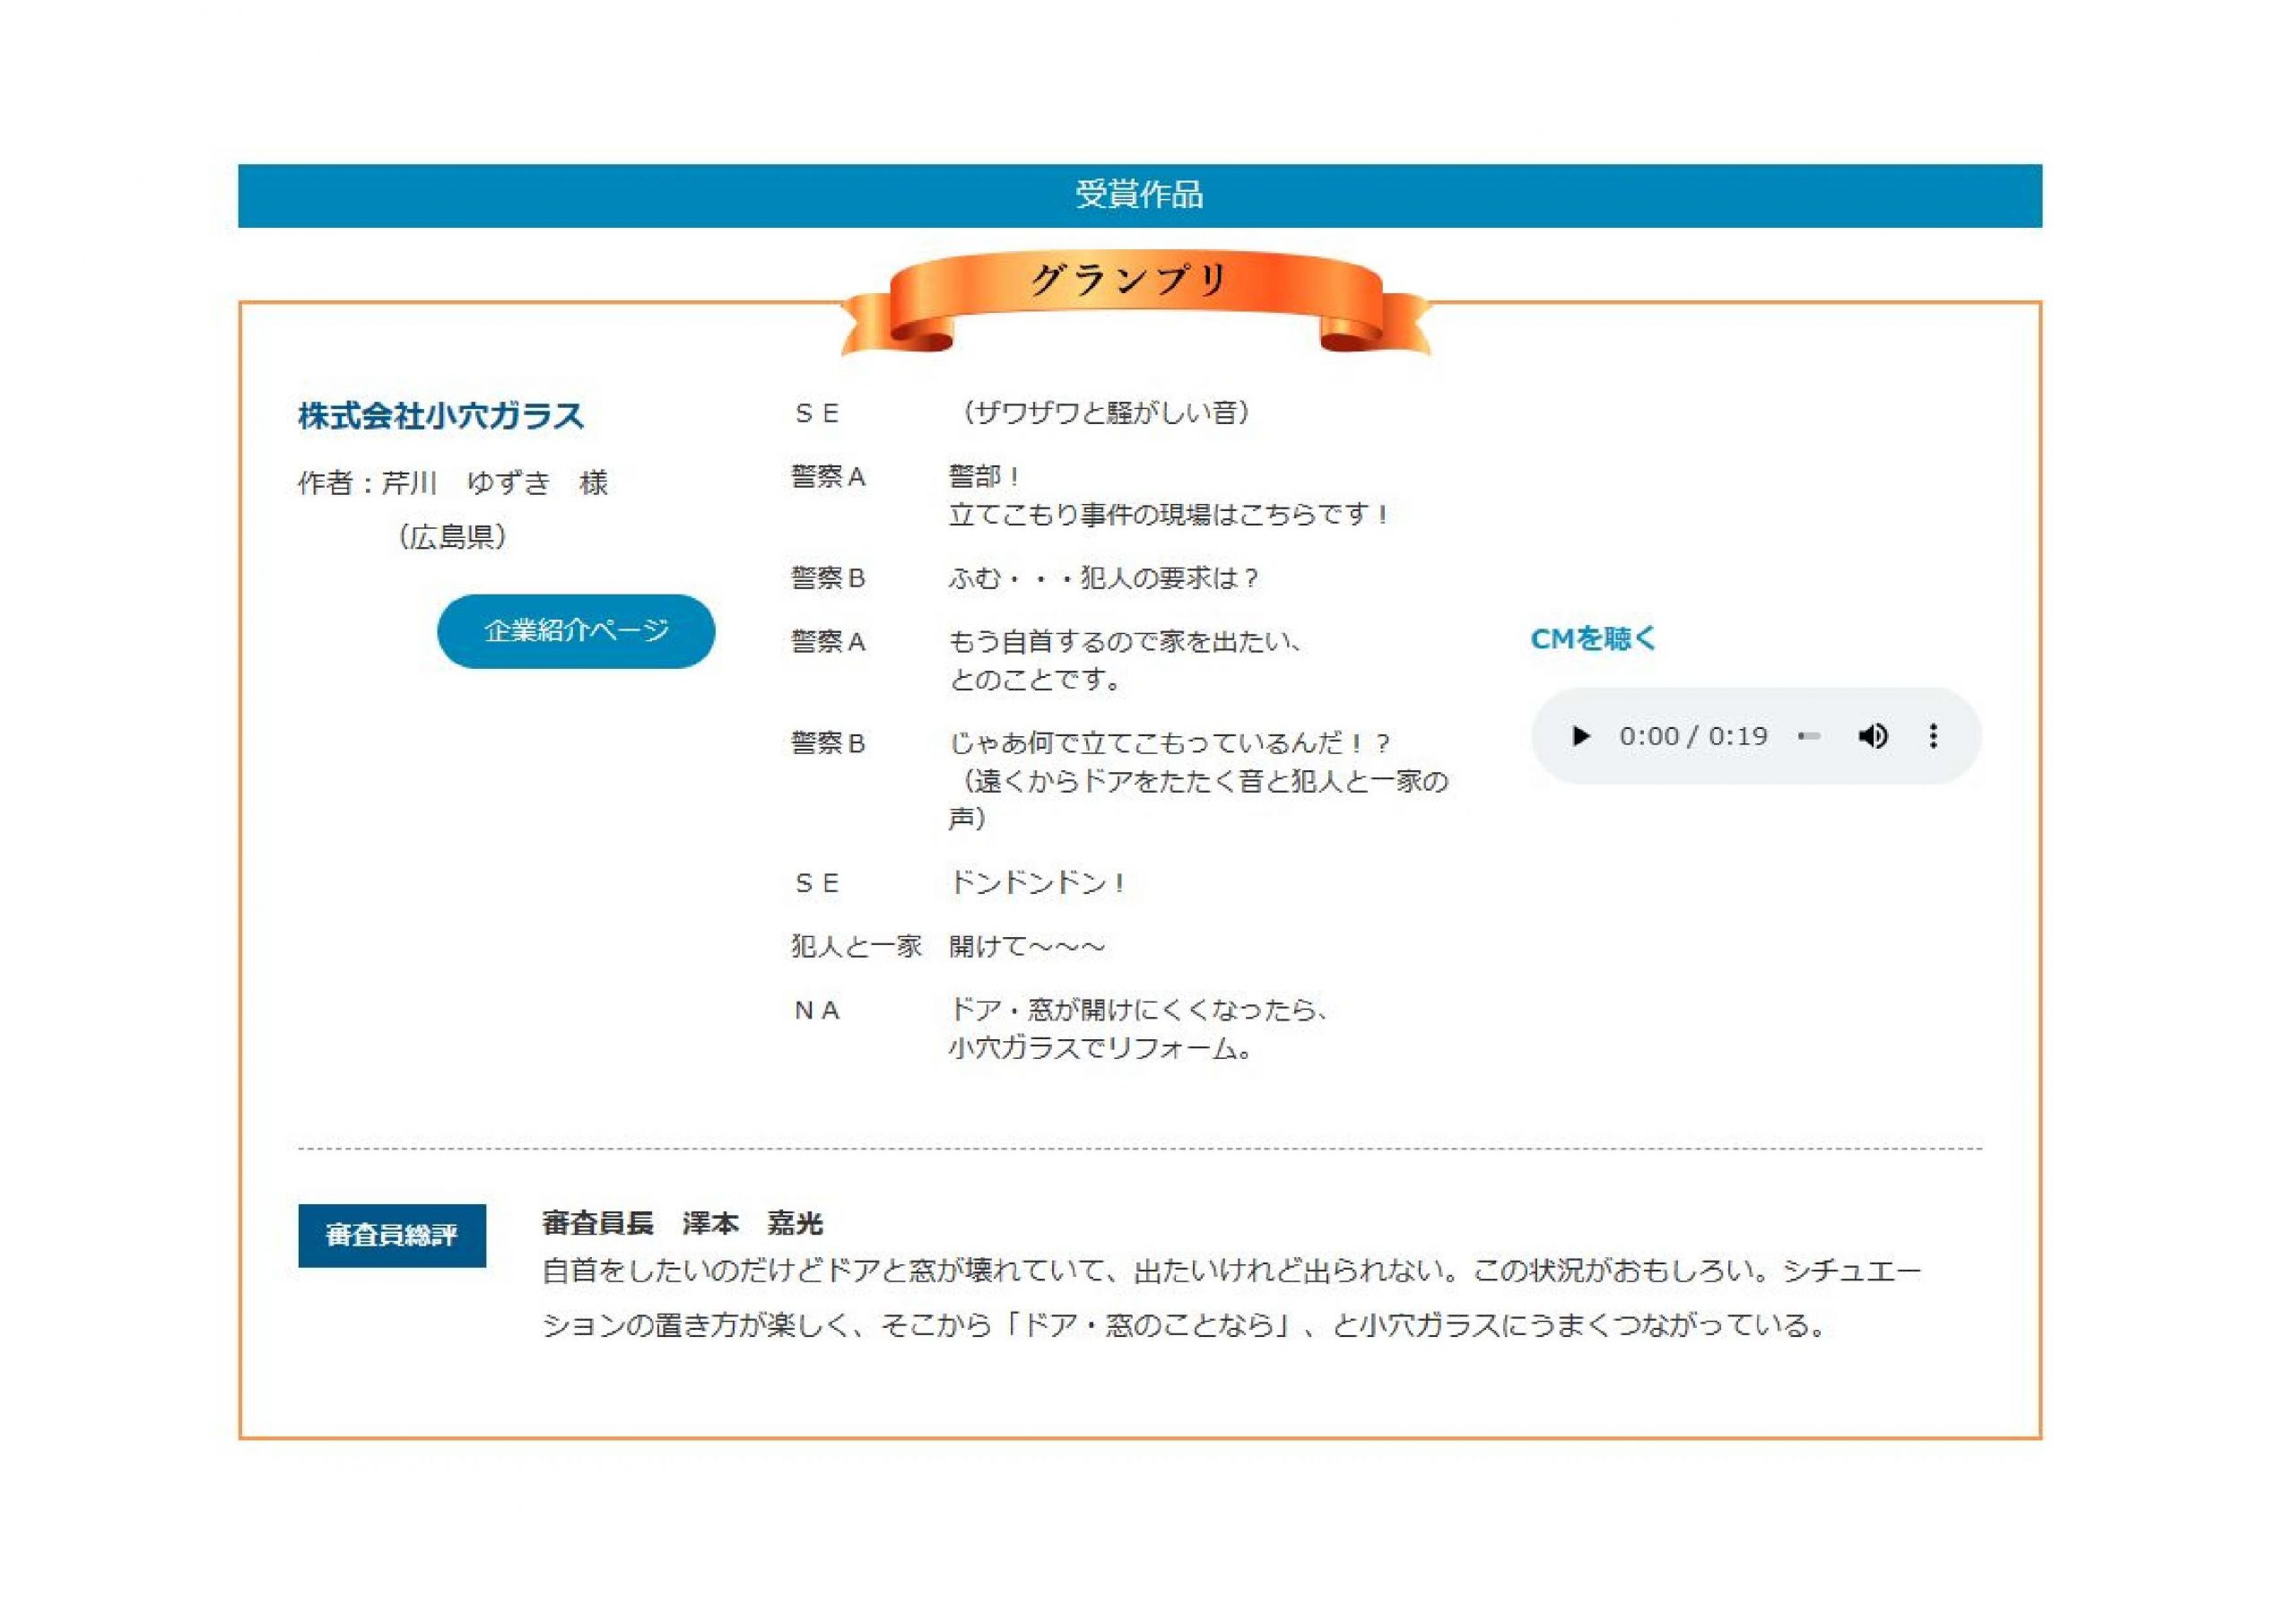Click line 開けて〜〜〜
Image resolution: width=2296 pixels, height=1623 pixels.
(1027, 946)
